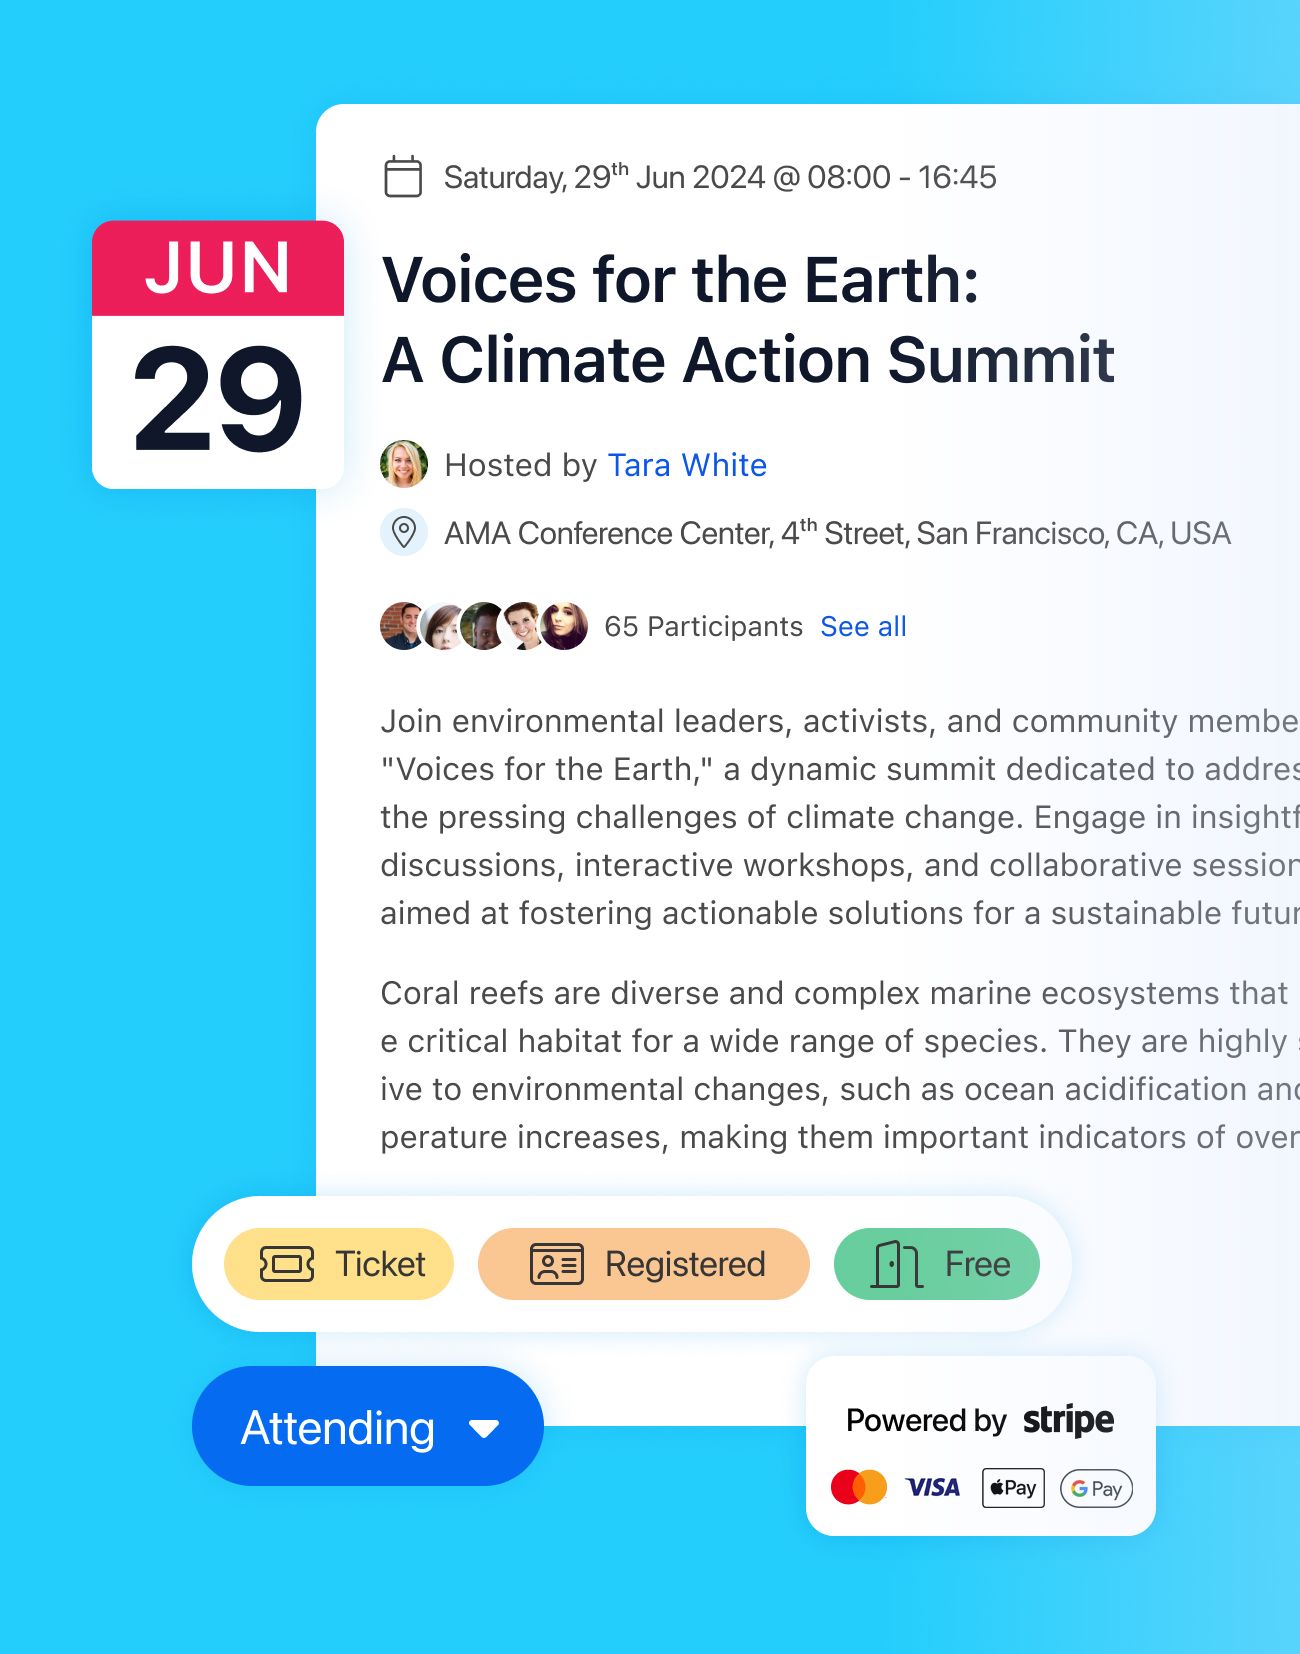Click the ticket icon in the yellow badge
This screenshot has width=1300, height=1654.
tap(287, 1264)
